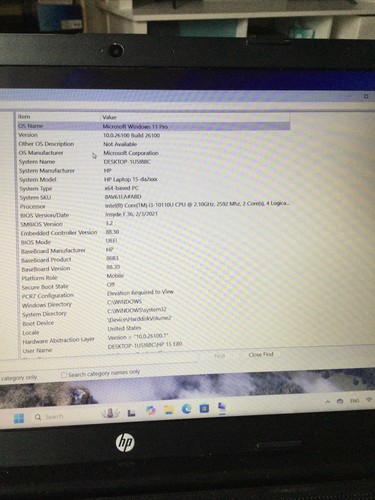375x500 pixels.
Task: Click value Microsoft Windows 11 Pro
Action: coord(135,127)
